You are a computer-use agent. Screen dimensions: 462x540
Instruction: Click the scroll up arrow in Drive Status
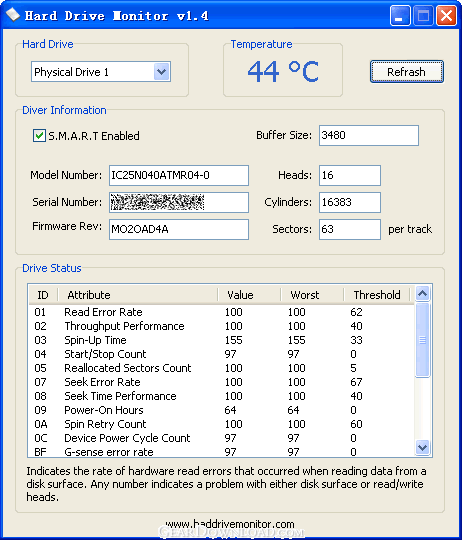(422, 294)
